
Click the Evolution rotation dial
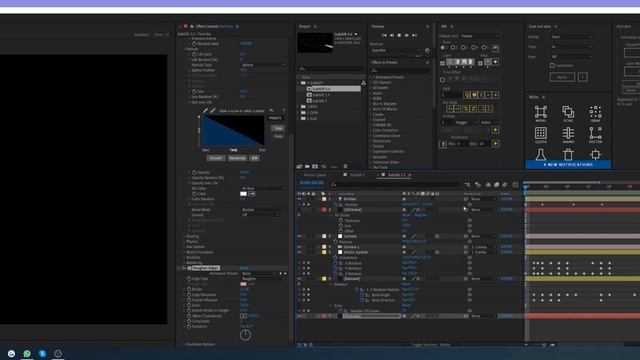click(x=245, y=335)
